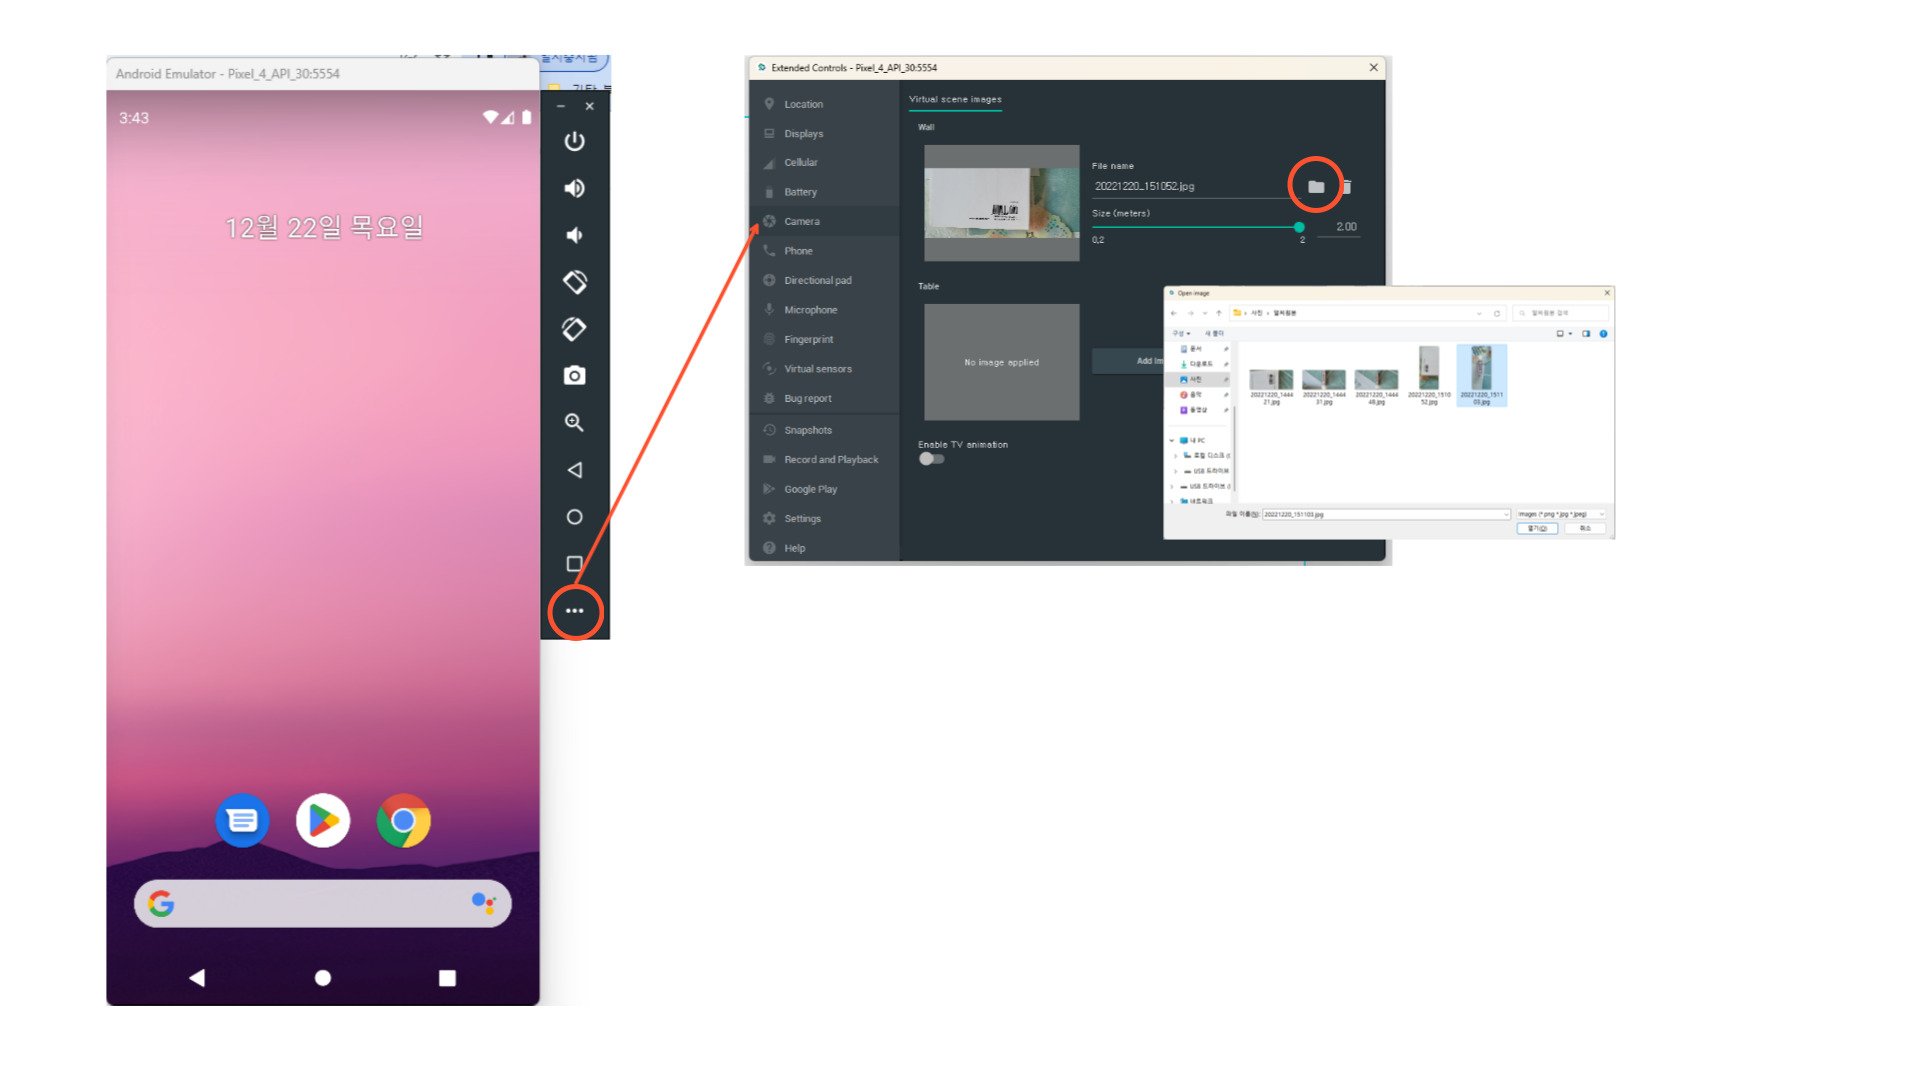Expand the file name combo box arrow
1920x1080 pixels.
pos(1506,514)
